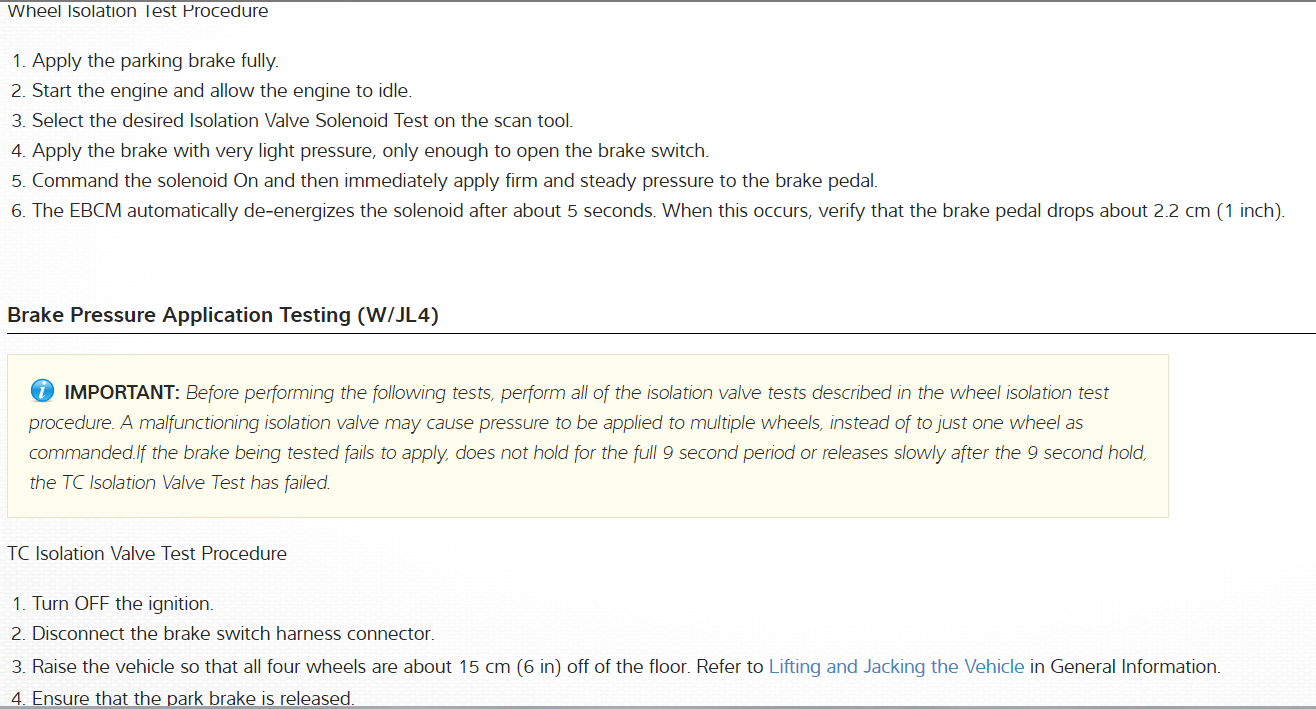1316x709 pixels.
Task: Click the TC Isolation Valve Test Procedure subheading
Action: [147, 553]
